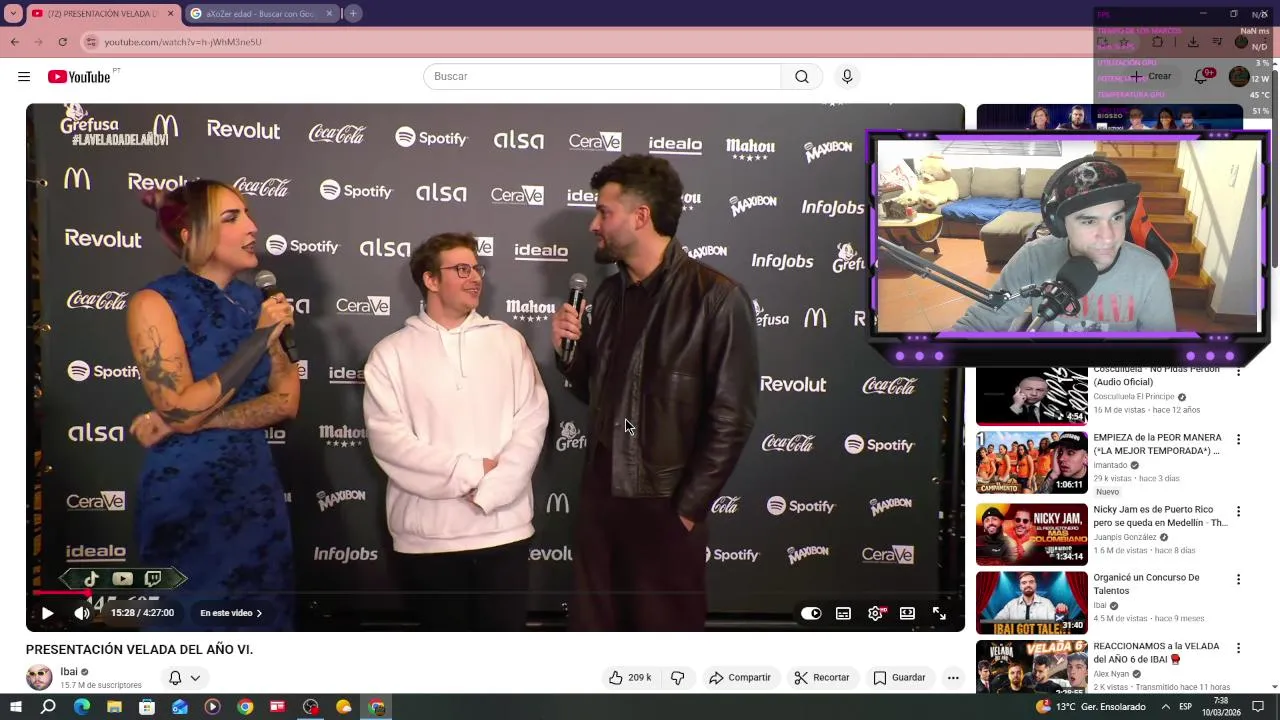This screenshot has height=720, width=1280.
Task: Open more actions three-dot menu under video
Action: coord(953,678)
